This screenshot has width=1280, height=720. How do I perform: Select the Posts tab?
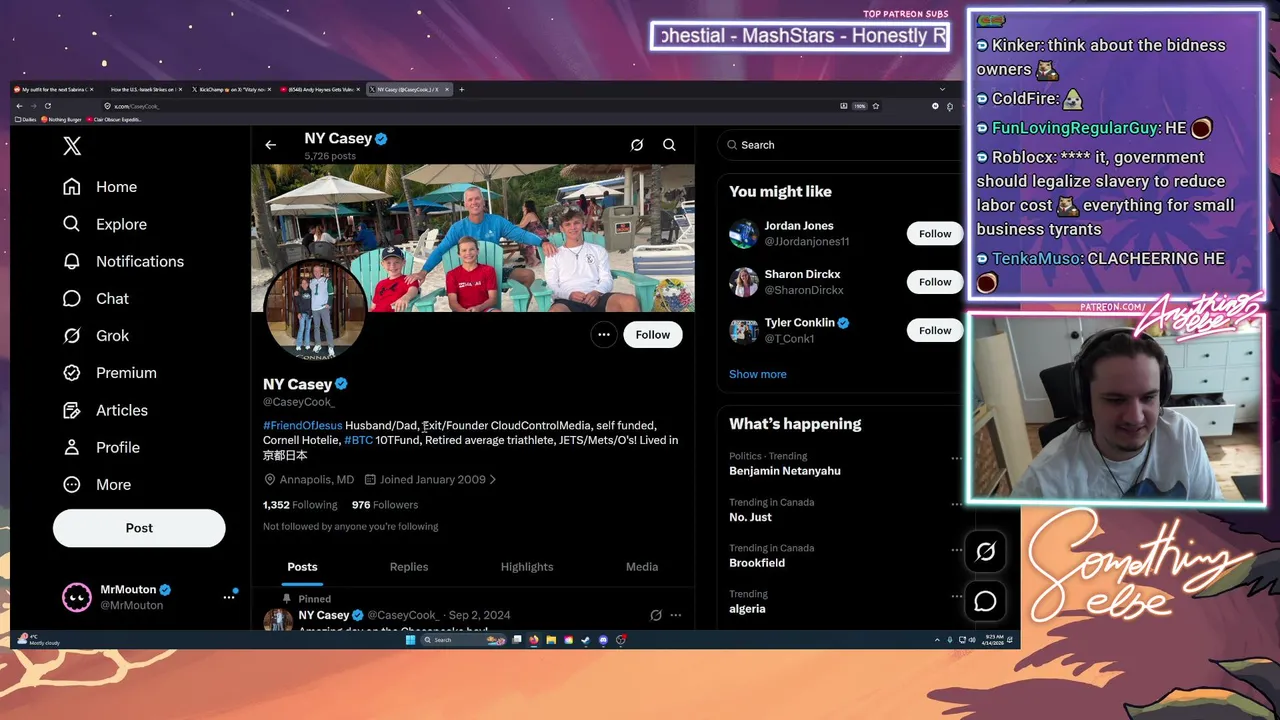click(302, 567)
